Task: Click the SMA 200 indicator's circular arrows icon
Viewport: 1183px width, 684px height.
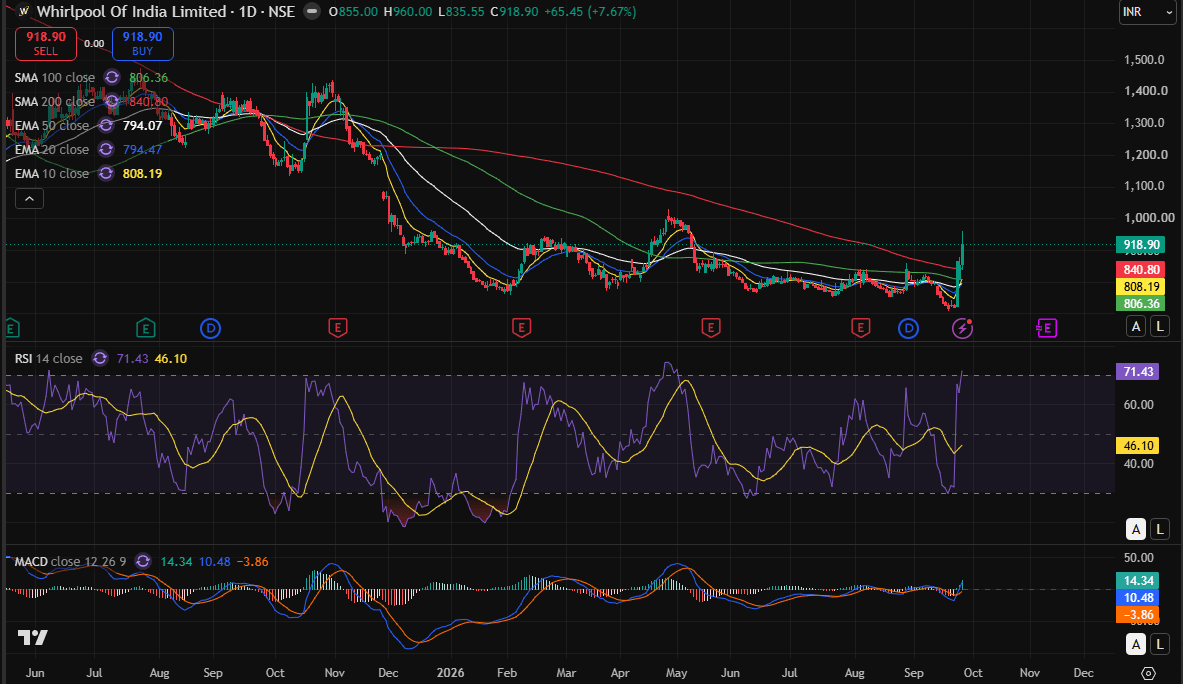Action: [x=112, y=101]
